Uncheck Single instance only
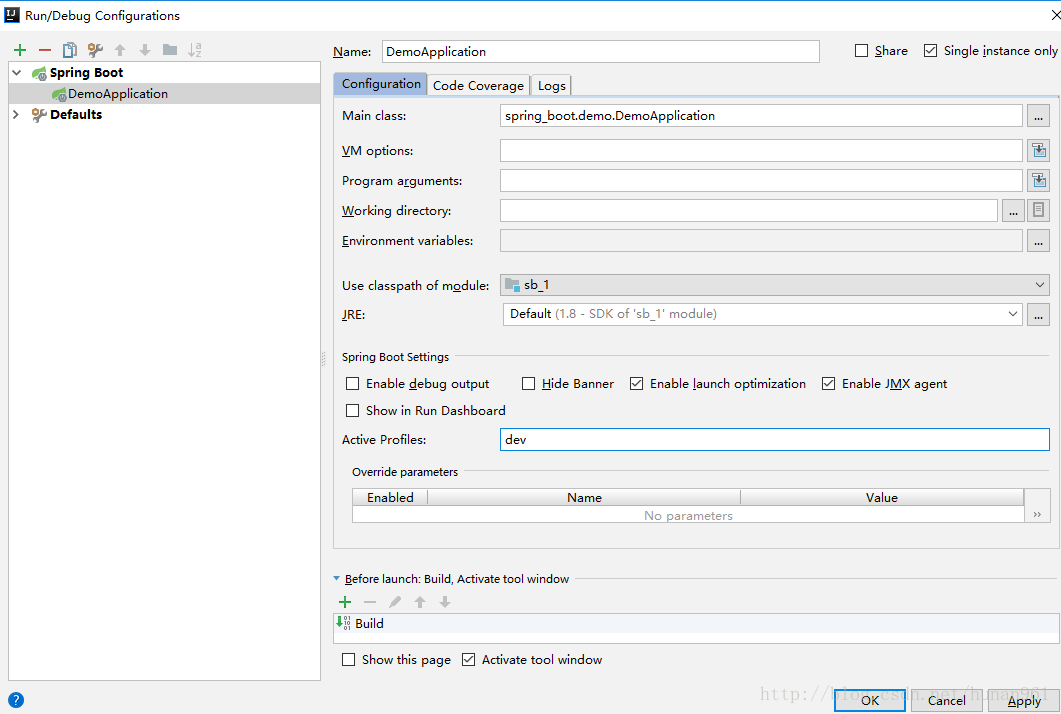The width and height of the screenshot is (1061, 714). pyautogui.click(x=930, y=51)
